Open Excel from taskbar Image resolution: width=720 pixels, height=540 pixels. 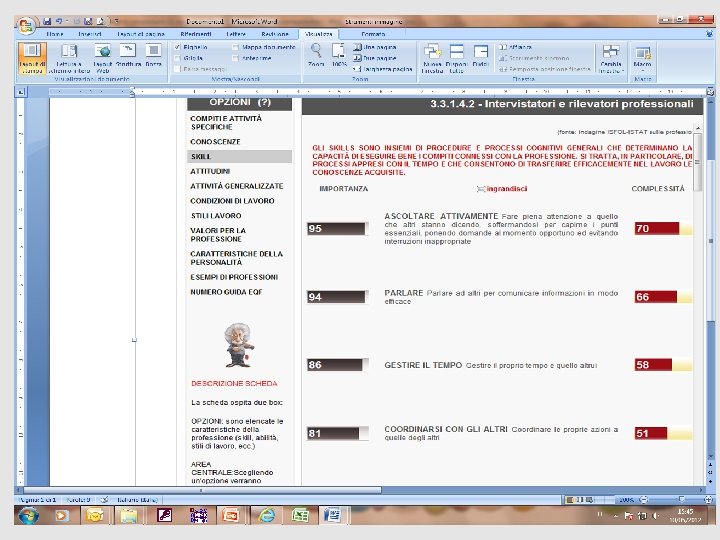point(300,515)
